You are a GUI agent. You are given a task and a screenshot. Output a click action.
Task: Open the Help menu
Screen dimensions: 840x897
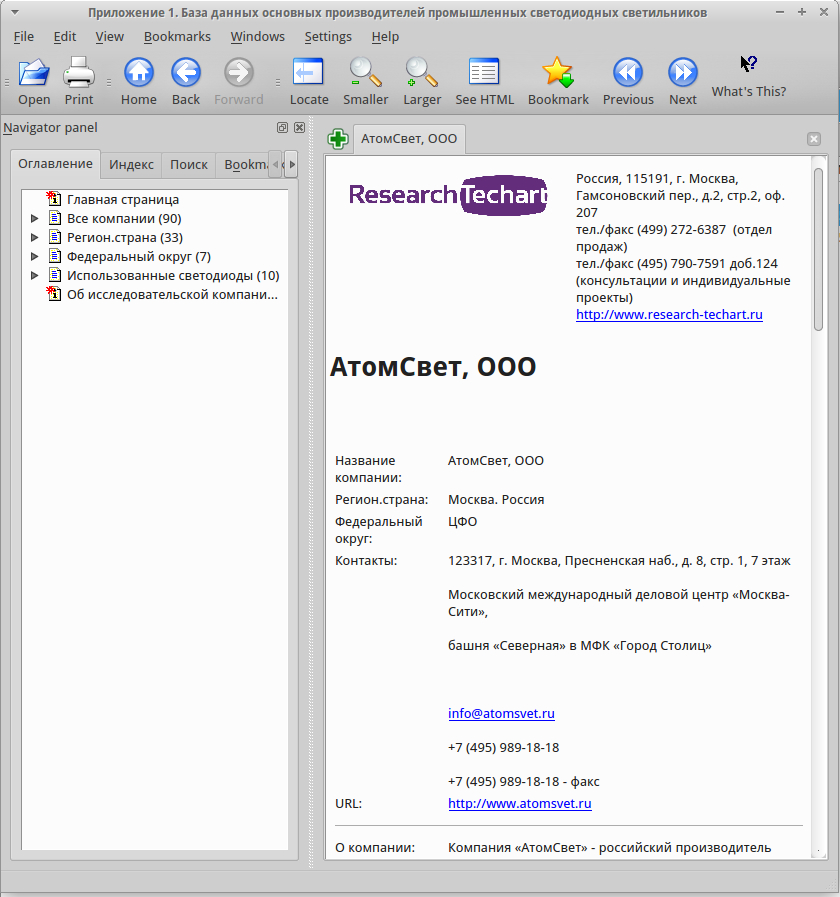point(385,37)
